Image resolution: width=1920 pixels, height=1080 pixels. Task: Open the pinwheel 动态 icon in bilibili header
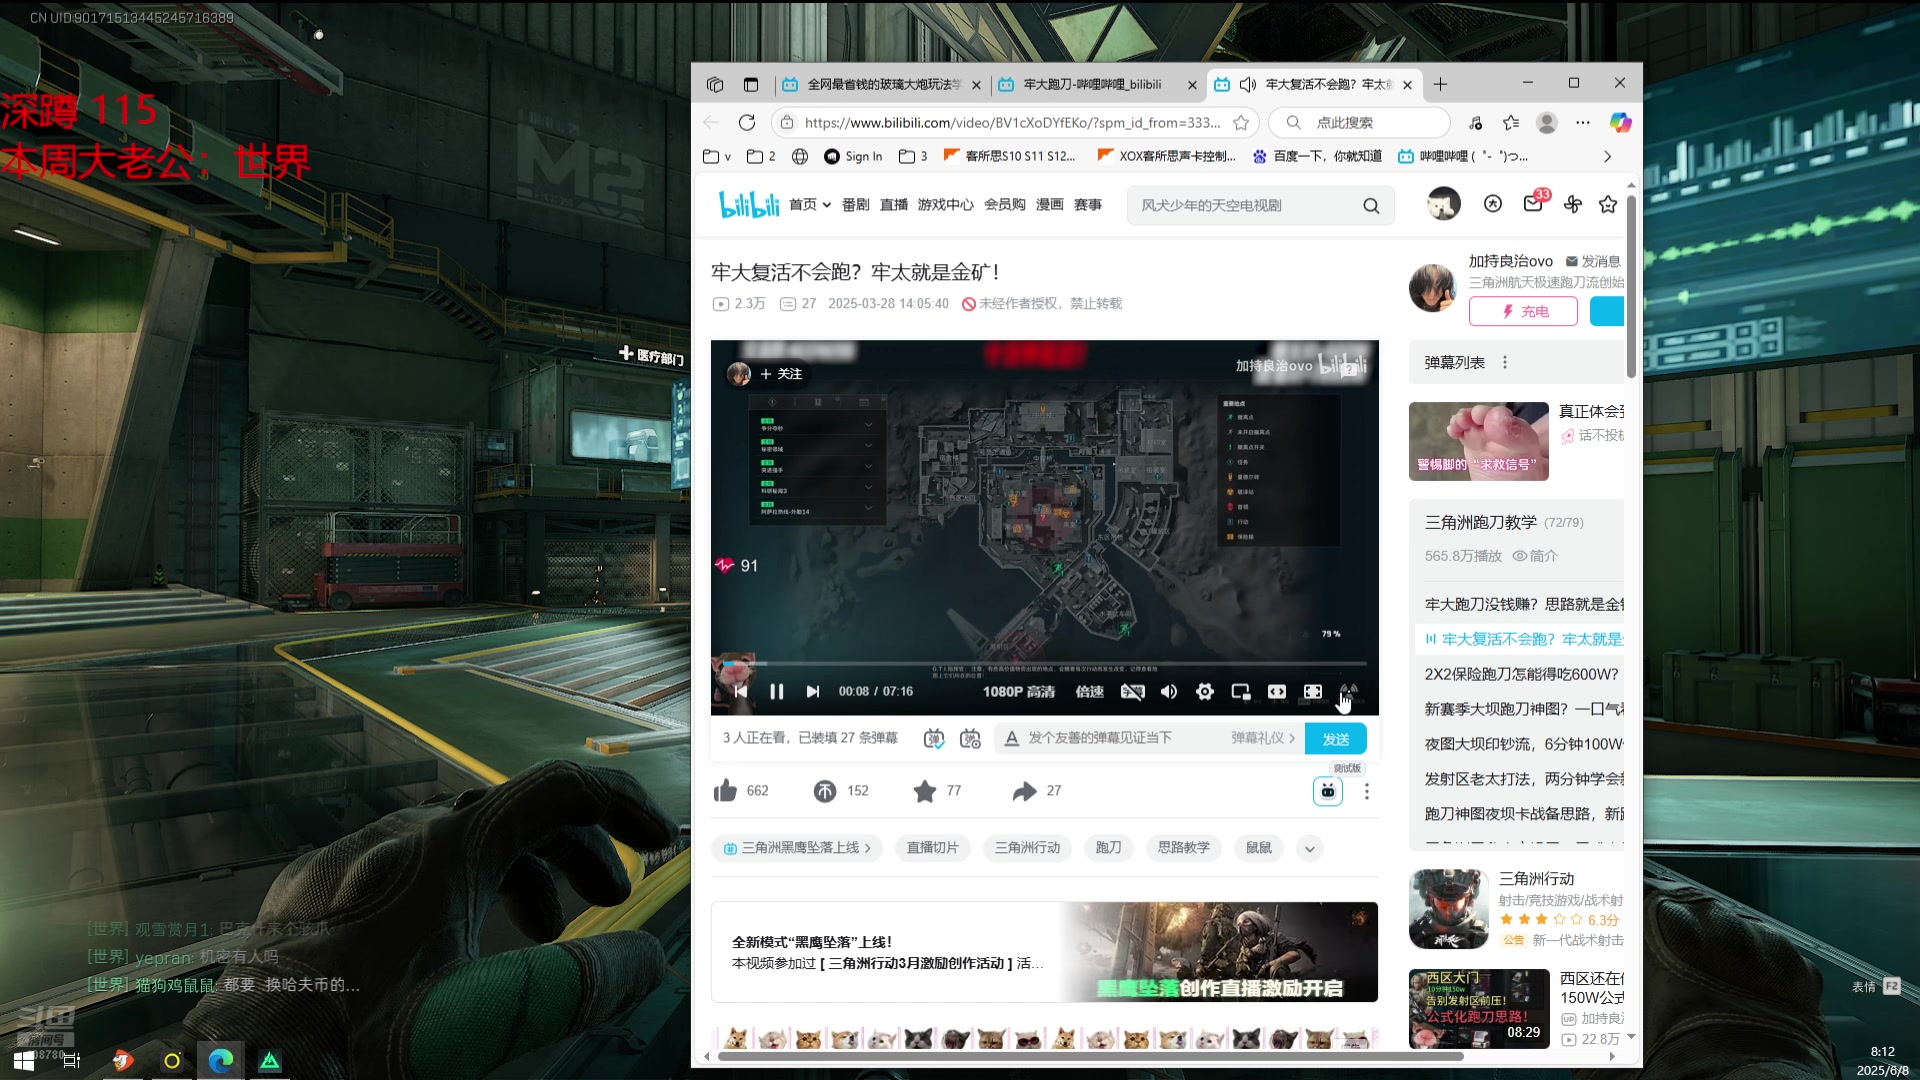pyautogui.click(x=1572, y=204)
